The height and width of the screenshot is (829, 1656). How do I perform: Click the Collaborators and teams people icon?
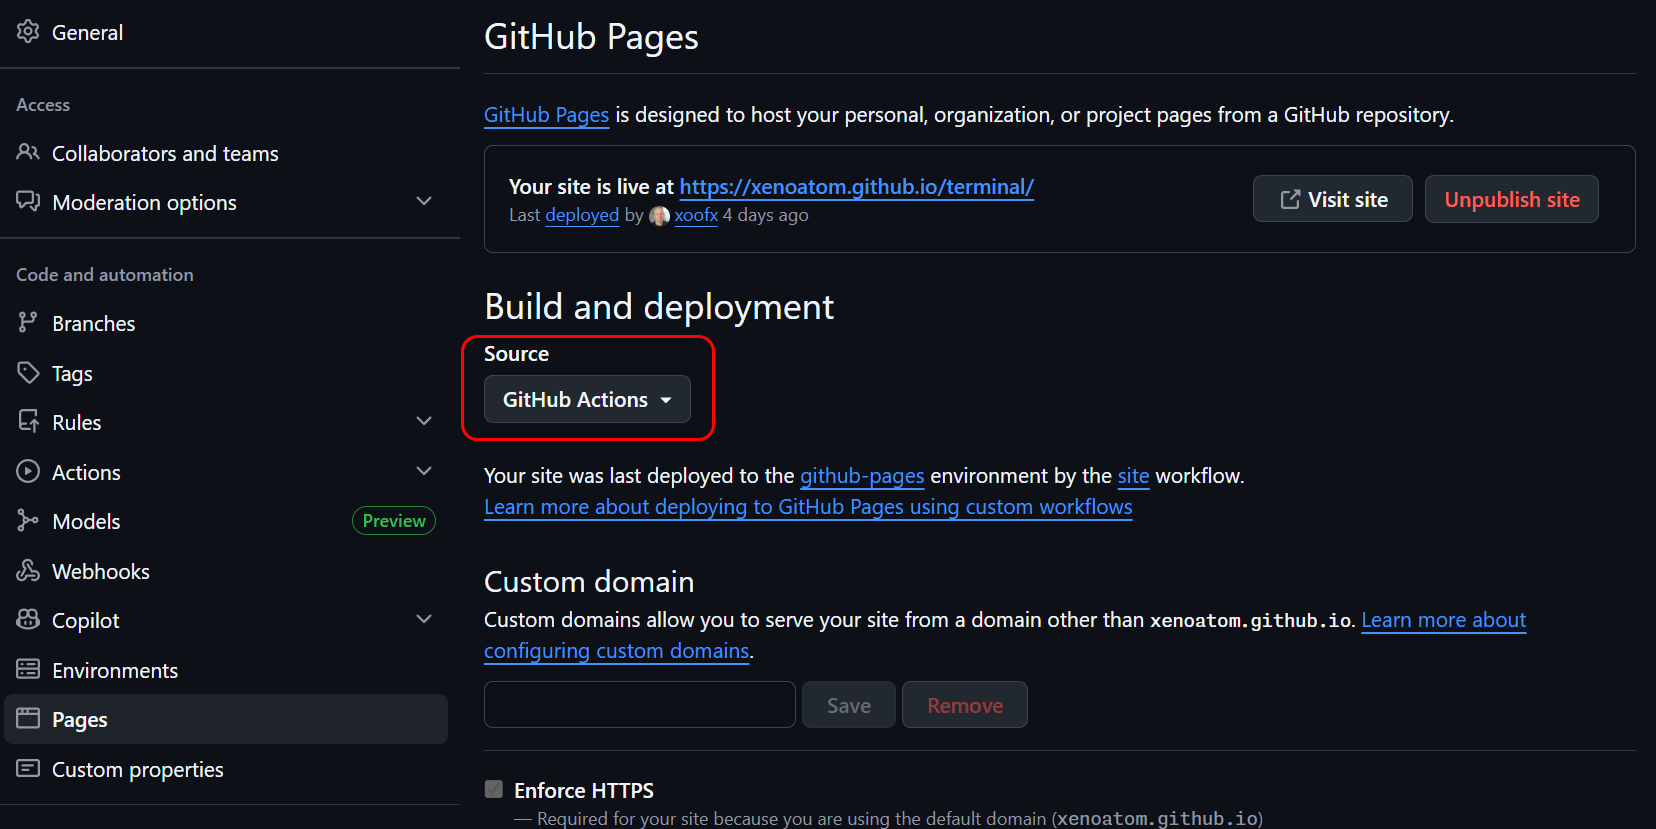click(x=28, y=152)
